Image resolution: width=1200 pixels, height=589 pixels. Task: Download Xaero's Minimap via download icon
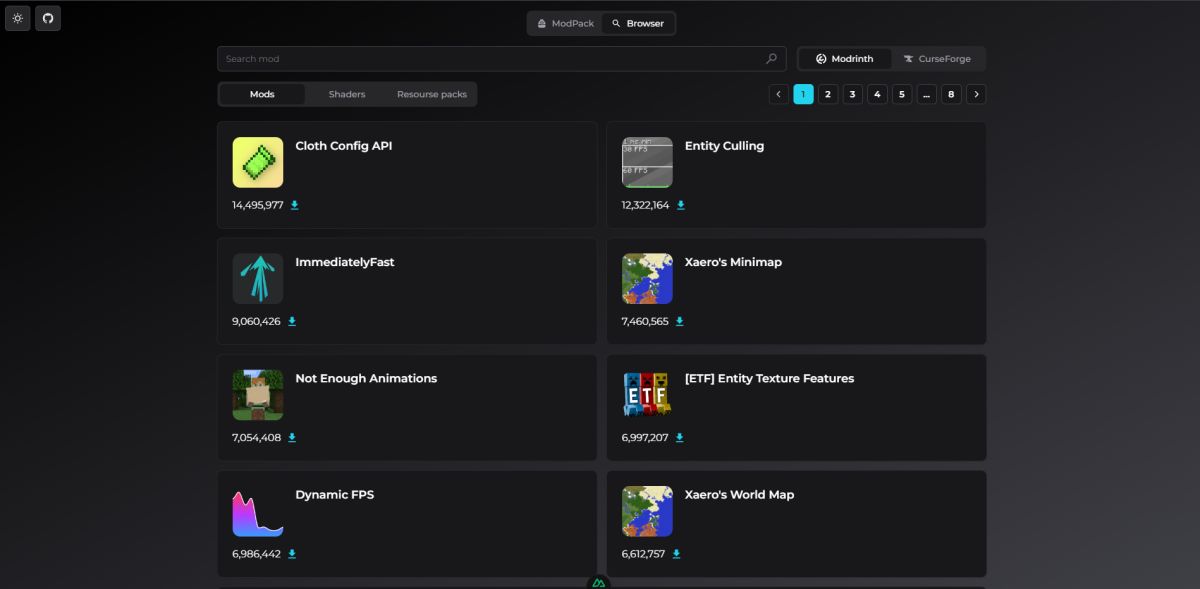(680, 321)
